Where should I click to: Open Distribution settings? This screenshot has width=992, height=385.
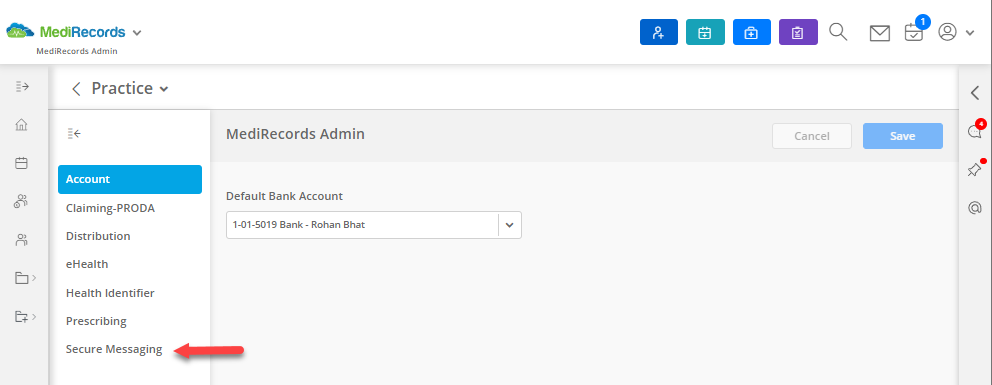click(98, 236)
